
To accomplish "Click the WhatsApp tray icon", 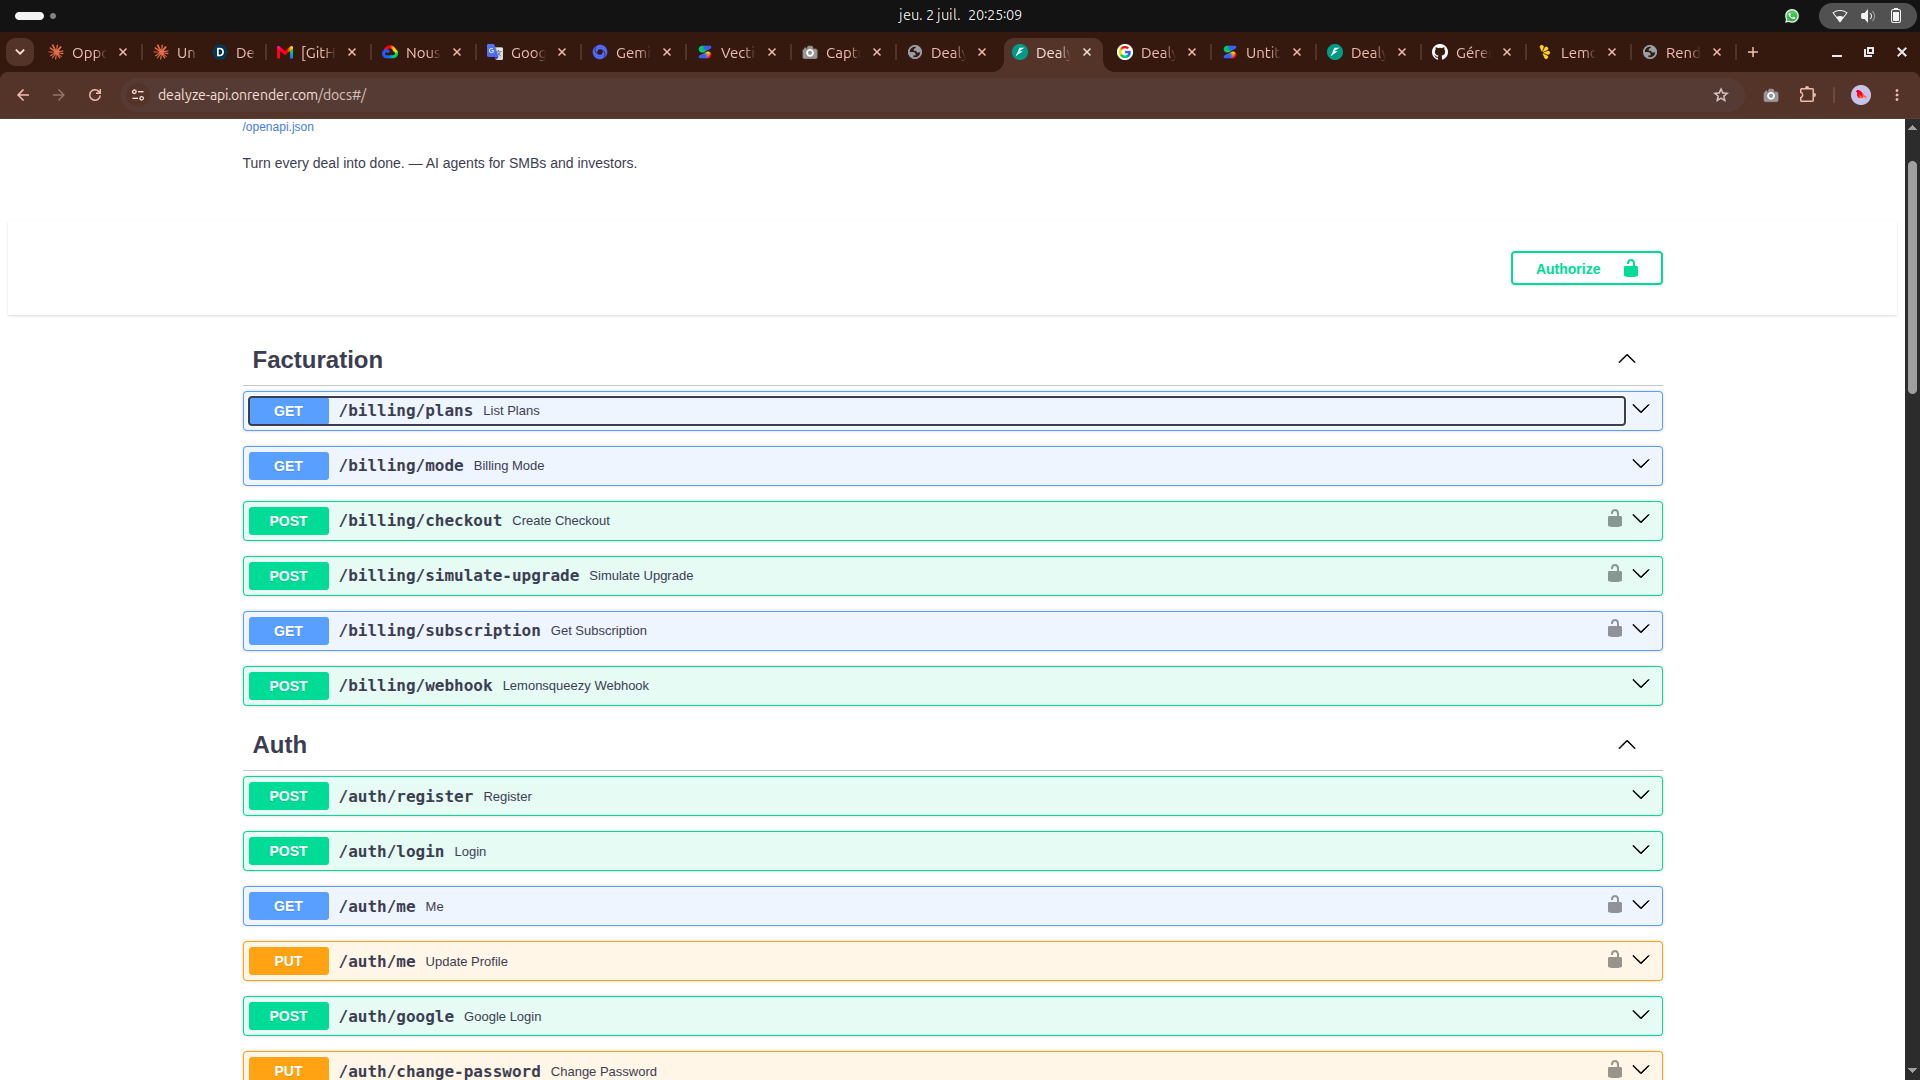I will [1792, 15].
